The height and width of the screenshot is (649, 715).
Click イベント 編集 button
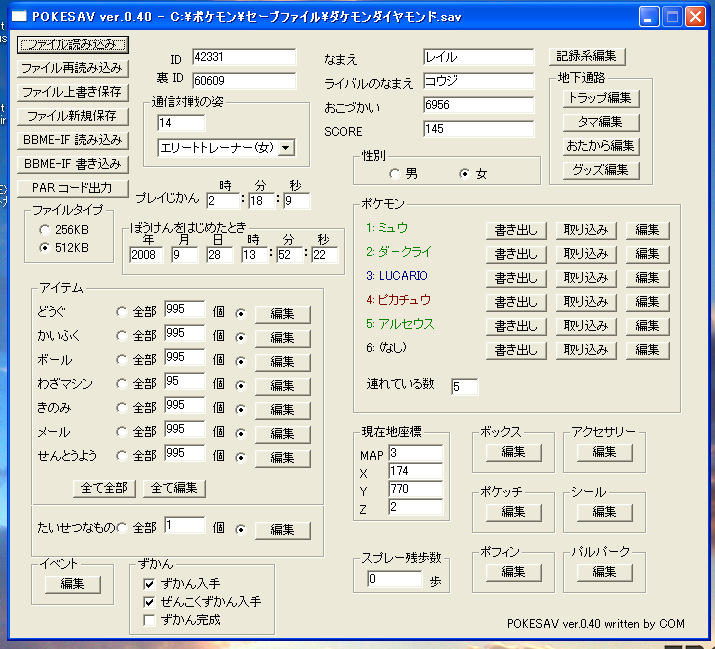coord(73,584)
